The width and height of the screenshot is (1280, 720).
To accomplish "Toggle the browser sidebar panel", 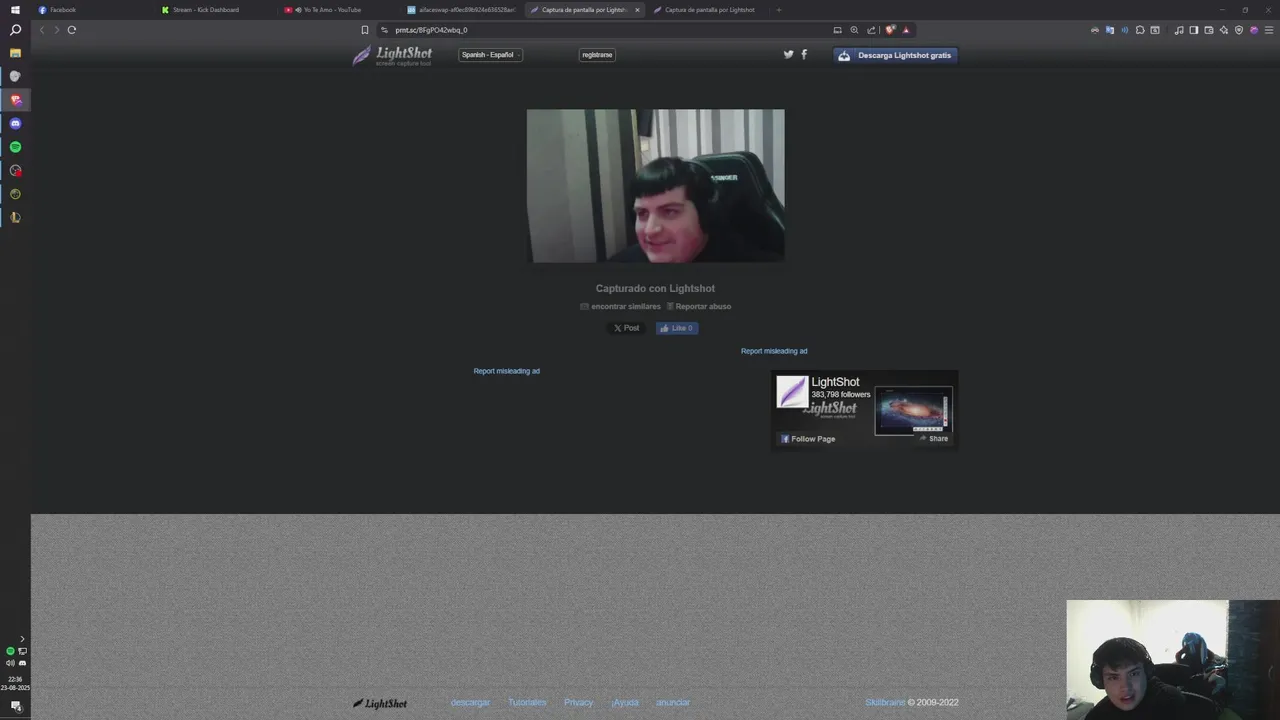I will (1194, 30).
